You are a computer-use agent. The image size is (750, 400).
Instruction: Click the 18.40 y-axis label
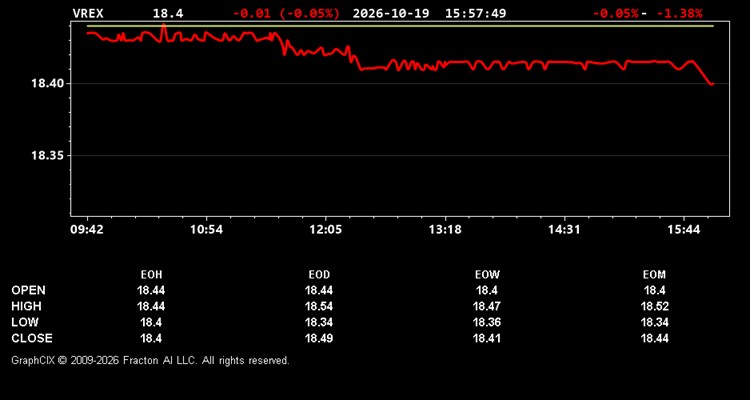point(47,84)
